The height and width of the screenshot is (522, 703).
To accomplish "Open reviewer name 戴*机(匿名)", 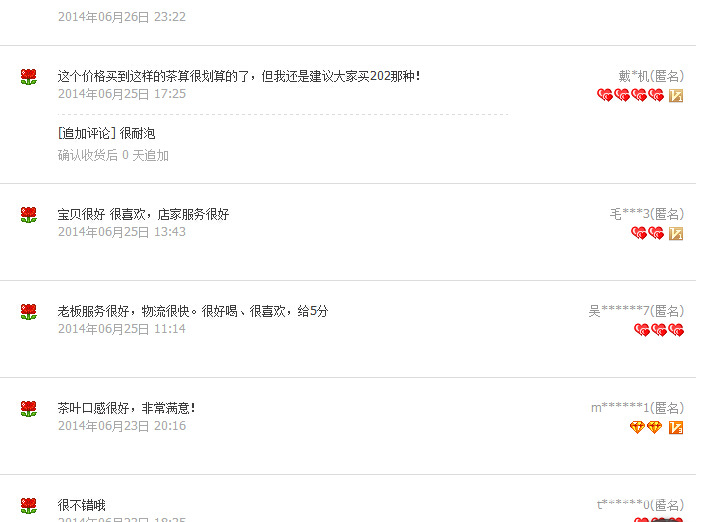I will [651, 76].
